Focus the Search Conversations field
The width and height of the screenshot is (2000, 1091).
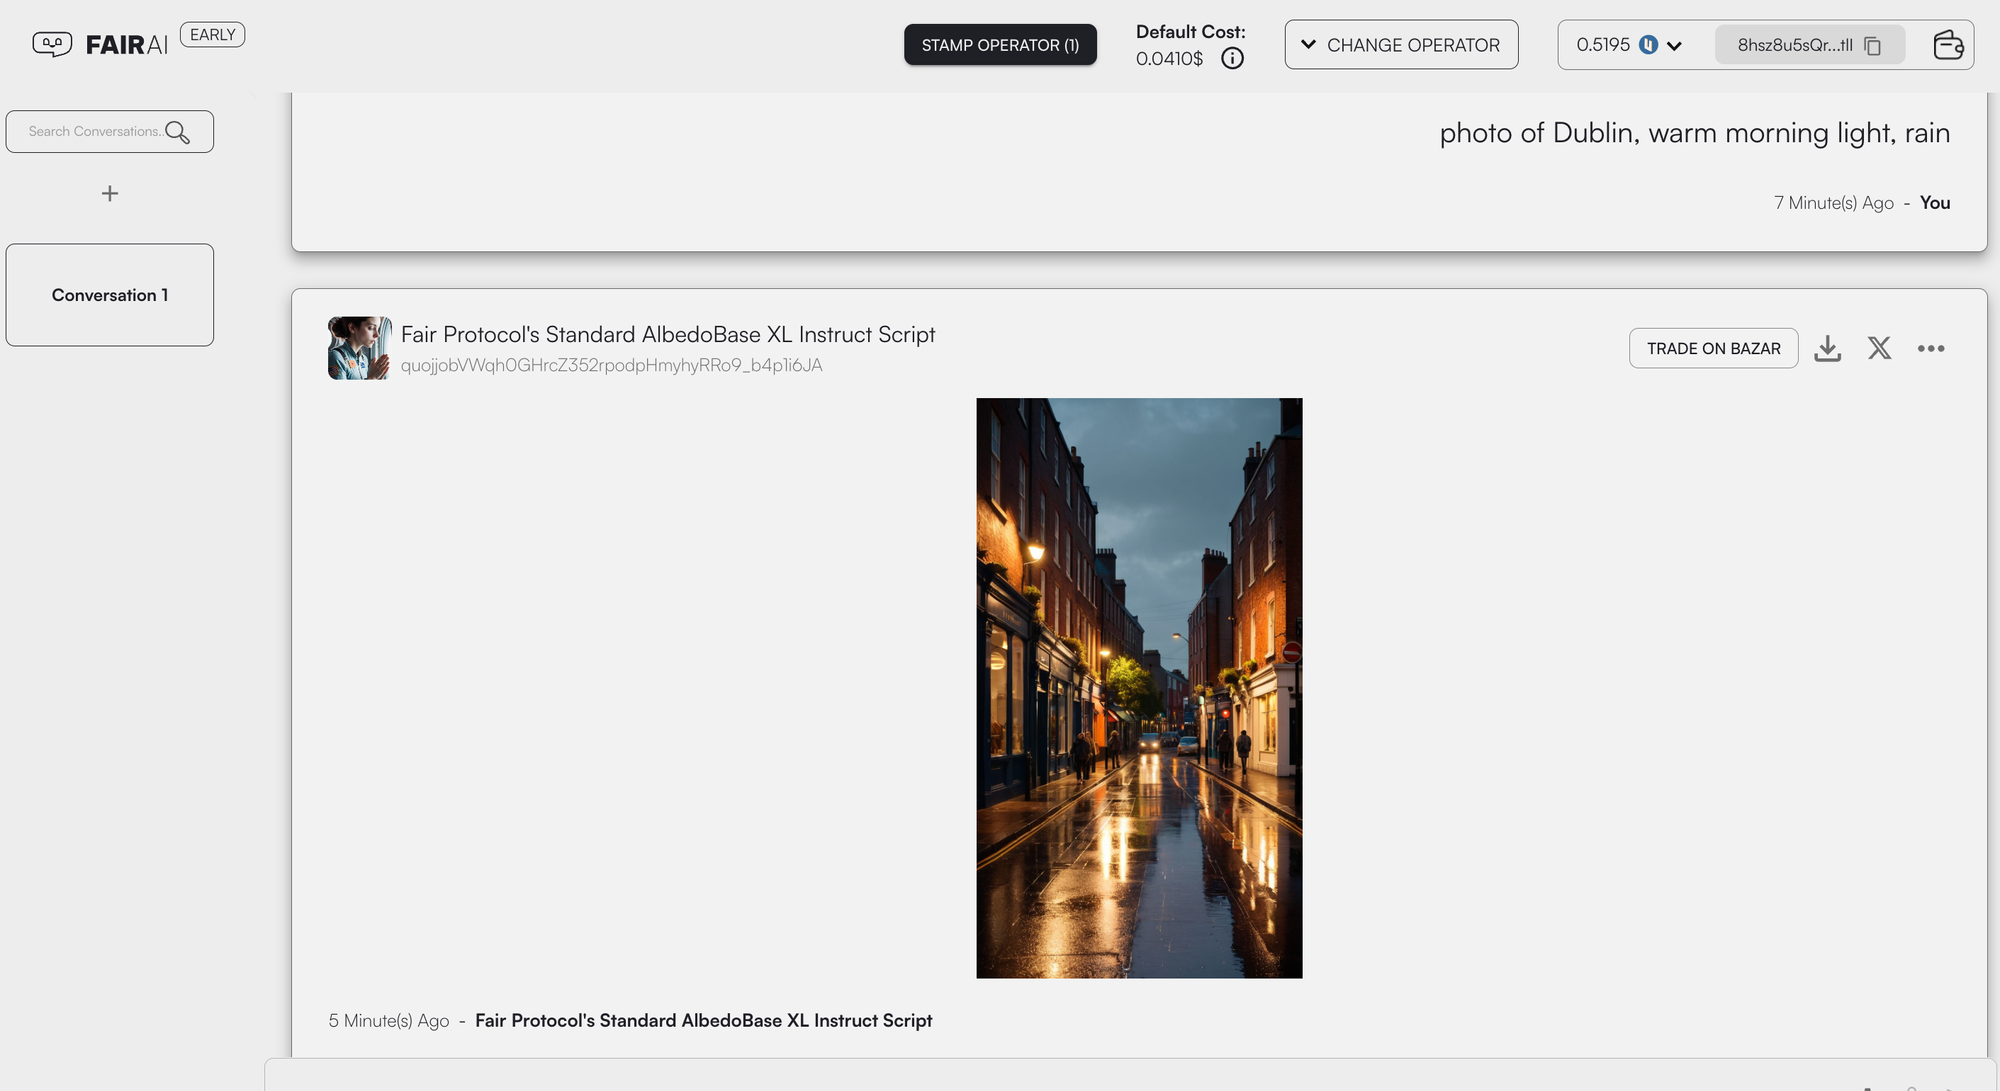pos(110,131)
